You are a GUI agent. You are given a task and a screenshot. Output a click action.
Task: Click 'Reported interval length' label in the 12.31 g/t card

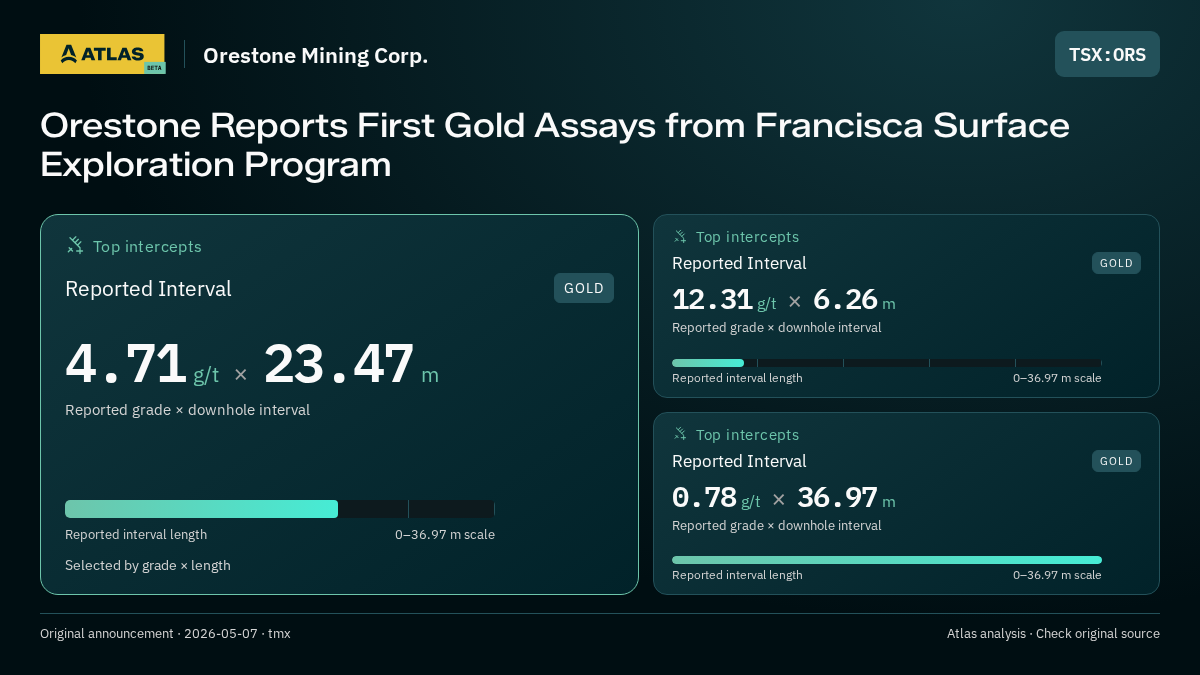[737, 378]
